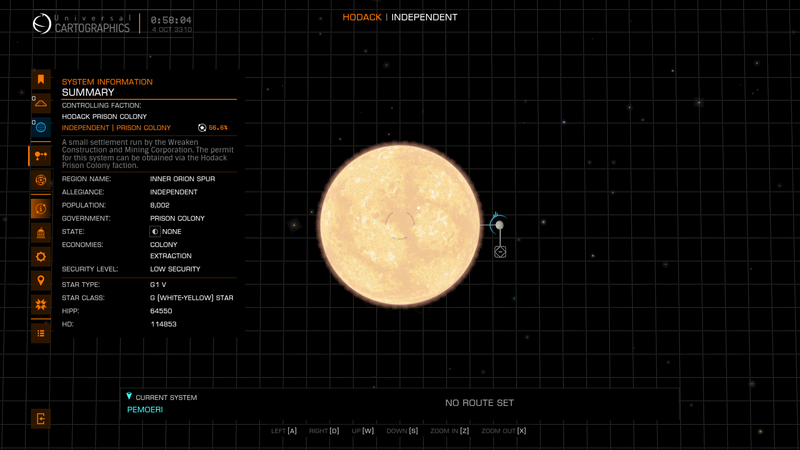Open the gear-shaped icon in sidebar

pyautogui.click(x=41, y=257)
